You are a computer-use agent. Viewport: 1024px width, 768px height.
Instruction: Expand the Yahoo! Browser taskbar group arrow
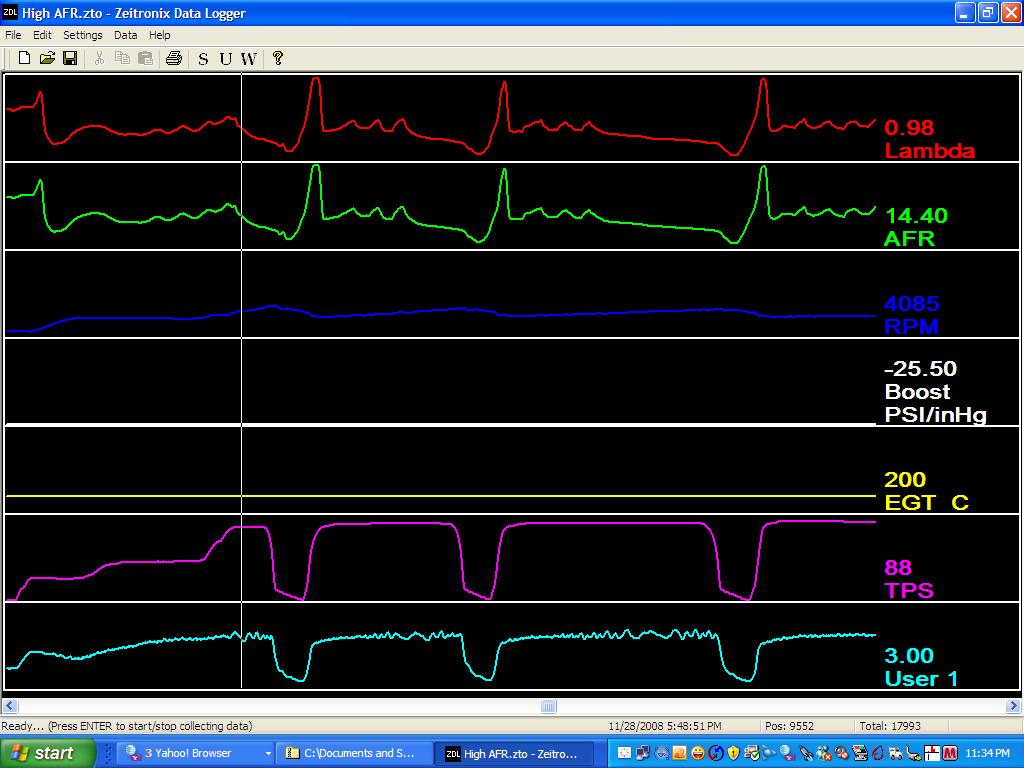268,754
